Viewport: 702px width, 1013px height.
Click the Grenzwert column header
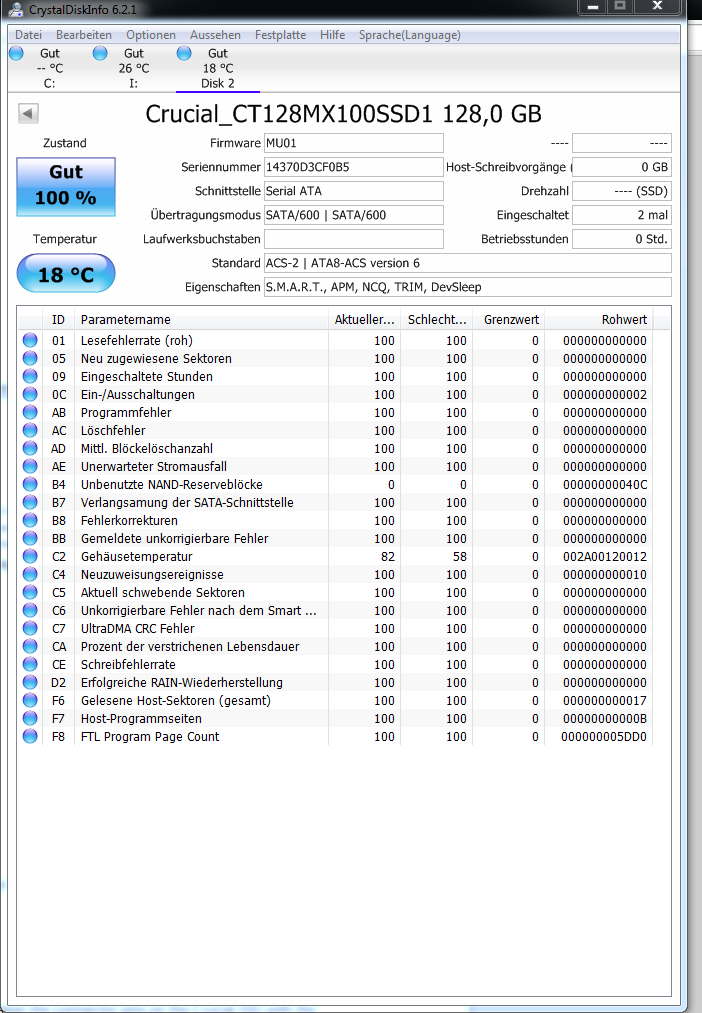(509, 320)
